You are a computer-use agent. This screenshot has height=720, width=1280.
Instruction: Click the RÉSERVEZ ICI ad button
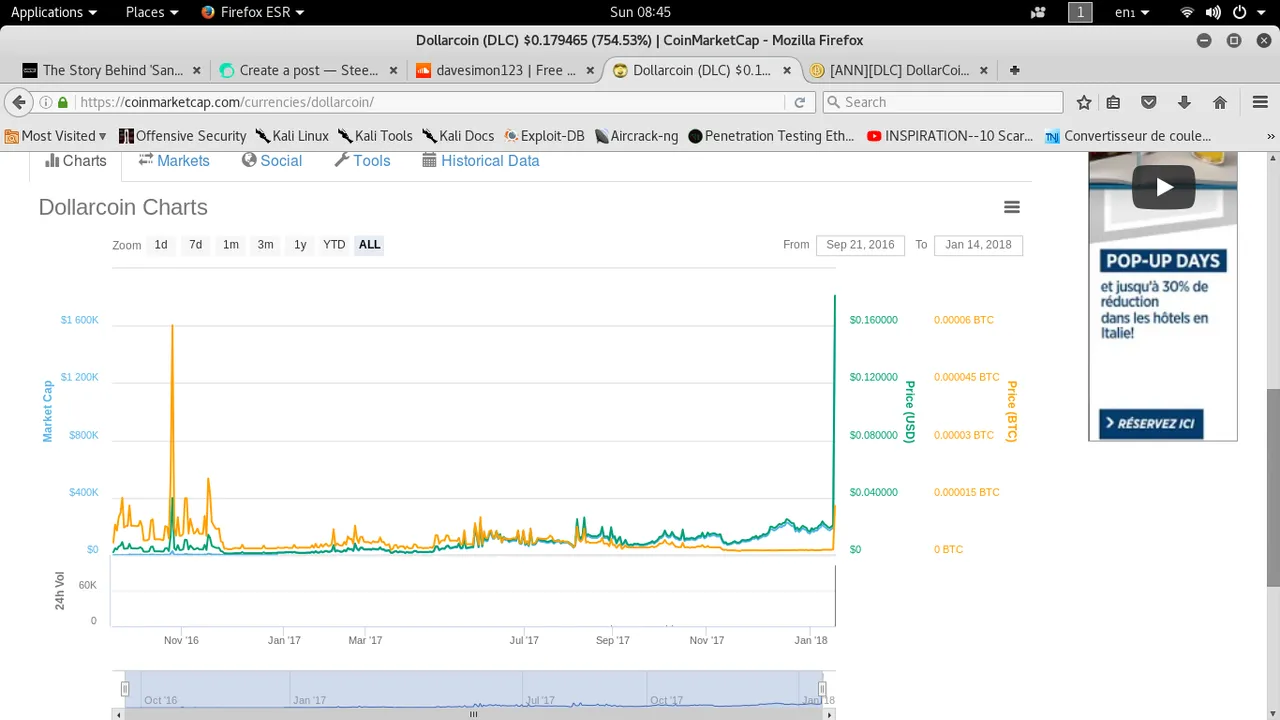(x=1151, y=424)
